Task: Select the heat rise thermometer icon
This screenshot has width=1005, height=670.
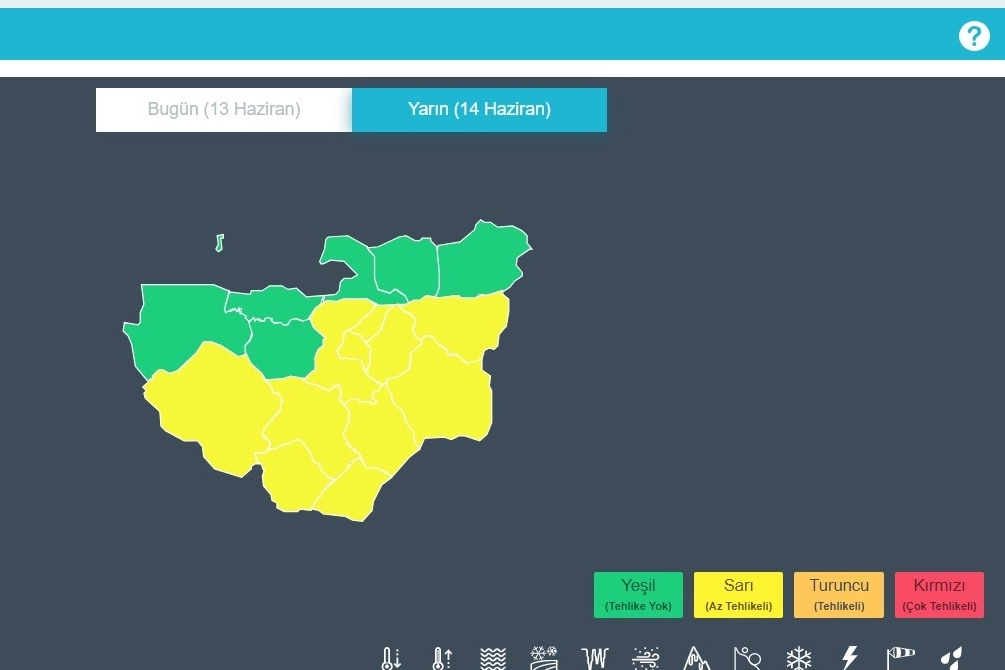Action: click(441, 658)
